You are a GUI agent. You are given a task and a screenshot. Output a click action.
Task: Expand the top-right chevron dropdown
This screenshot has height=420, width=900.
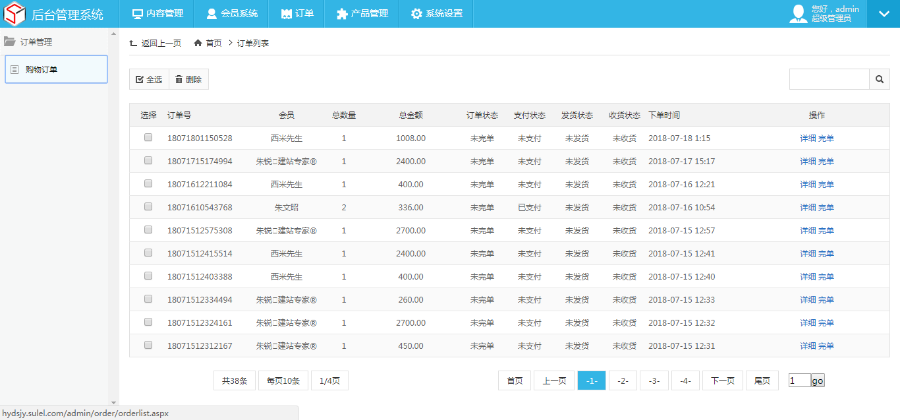pos(883,14)
